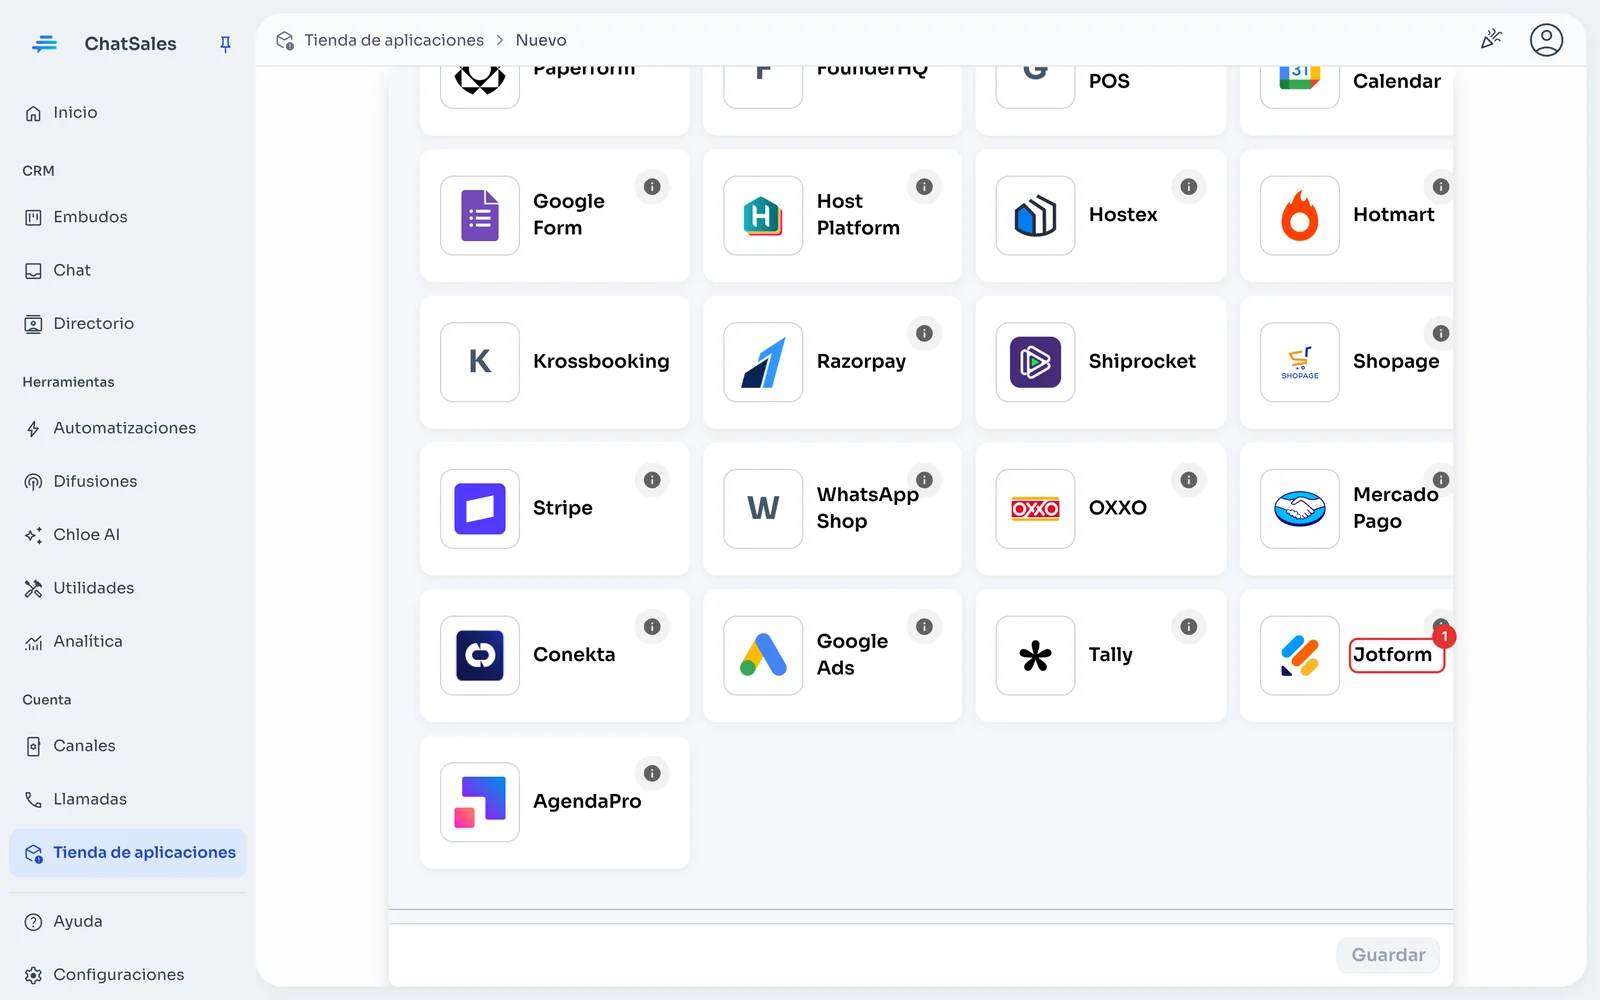
Task: Show info for Google Form
Action: 652,187
